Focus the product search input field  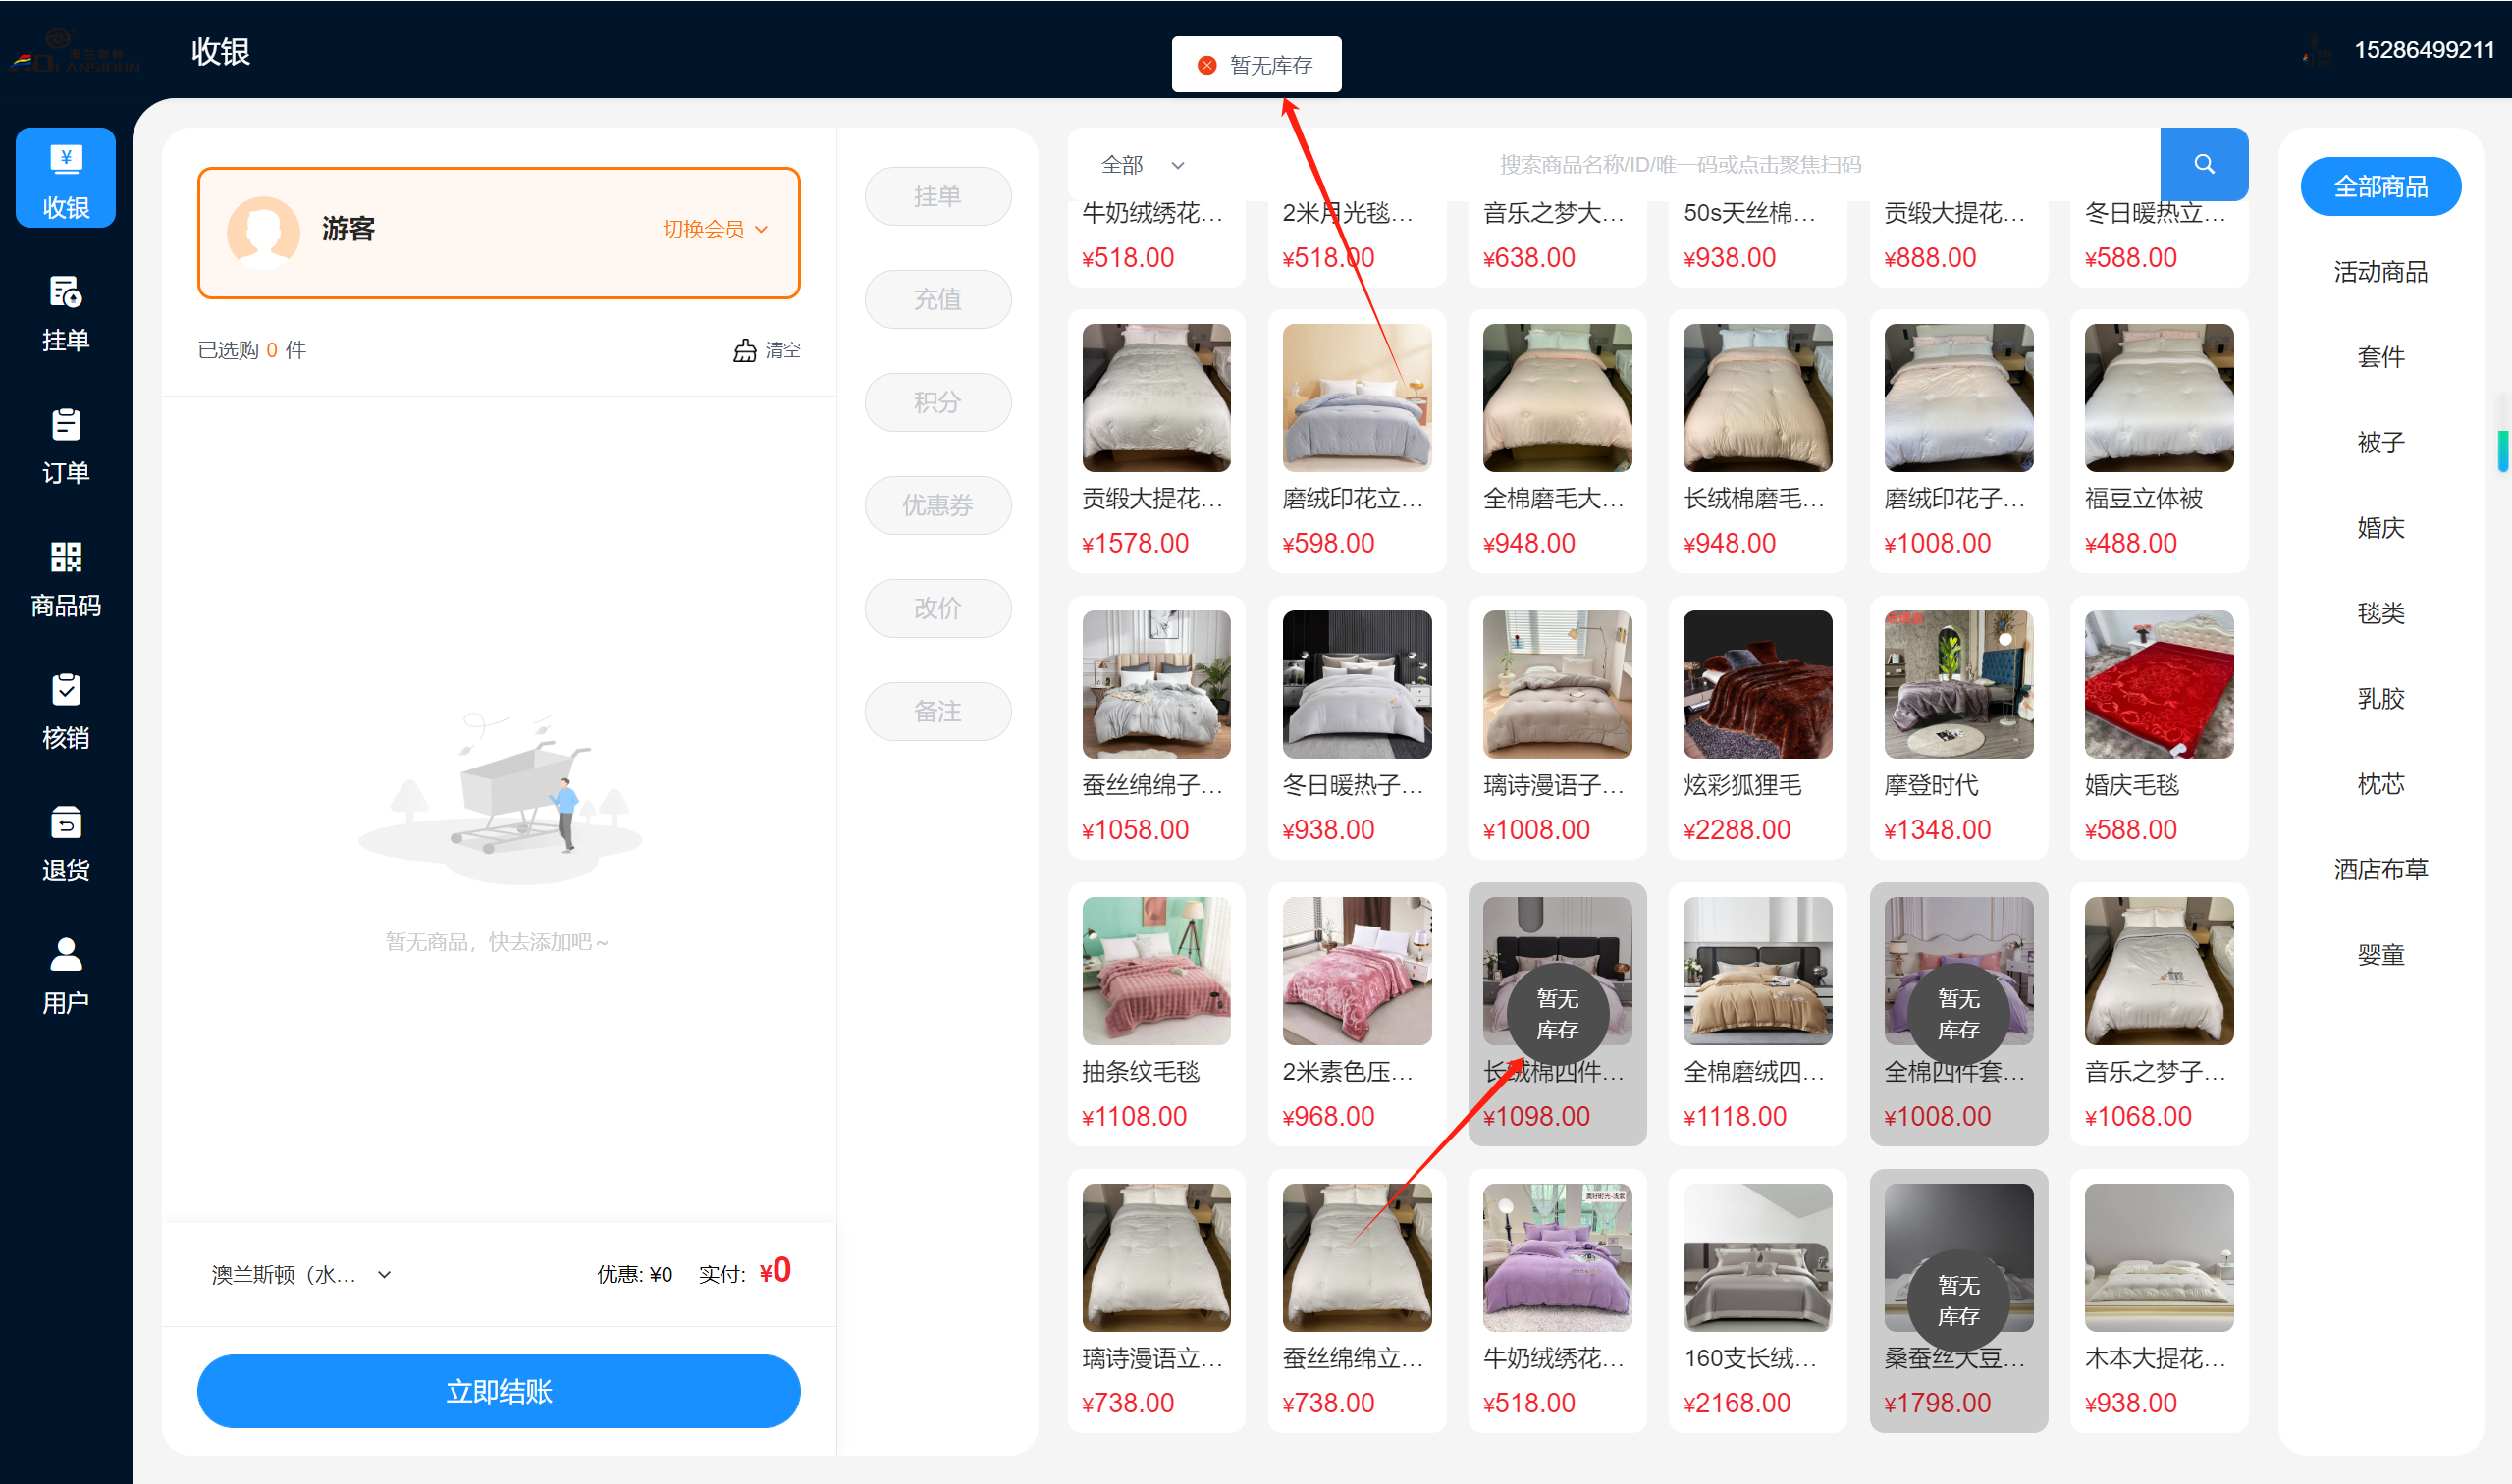[x=1680, y=165]
